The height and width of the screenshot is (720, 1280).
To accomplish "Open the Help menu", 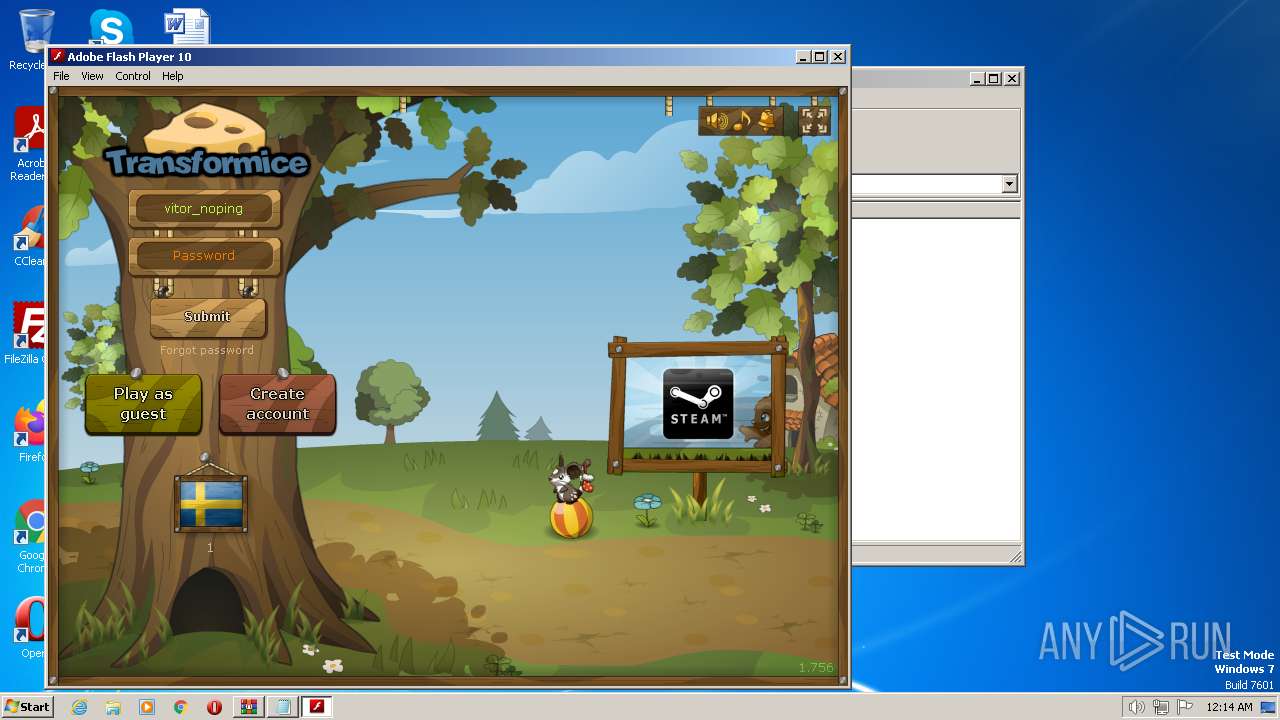I will click(x=173, y=76).
